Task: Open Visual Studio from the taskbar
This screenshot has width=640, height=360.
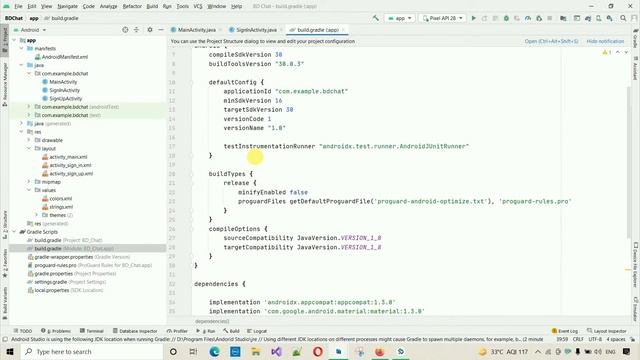Action: click(276, 351)
